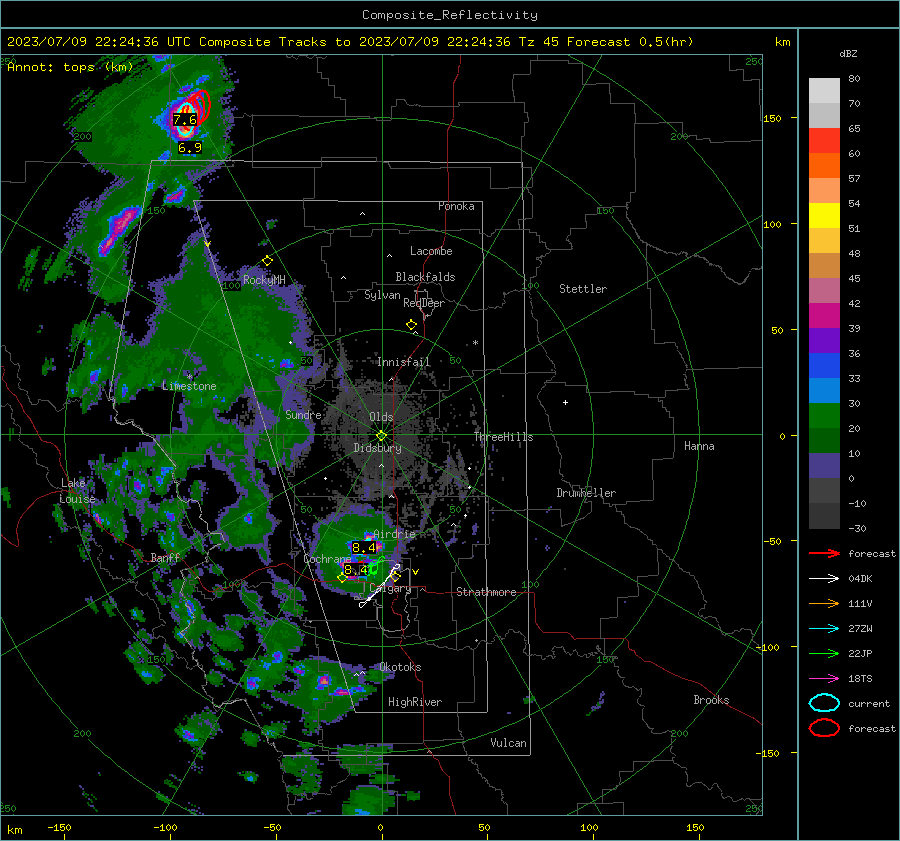Click the storm top label 7.6

pyautogui.click(x=185, y=119)
